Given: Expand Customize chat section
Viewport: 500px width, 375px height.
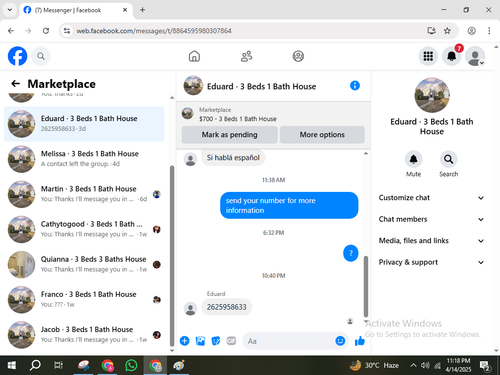Looking at the screenshot, I should (431, 198).
